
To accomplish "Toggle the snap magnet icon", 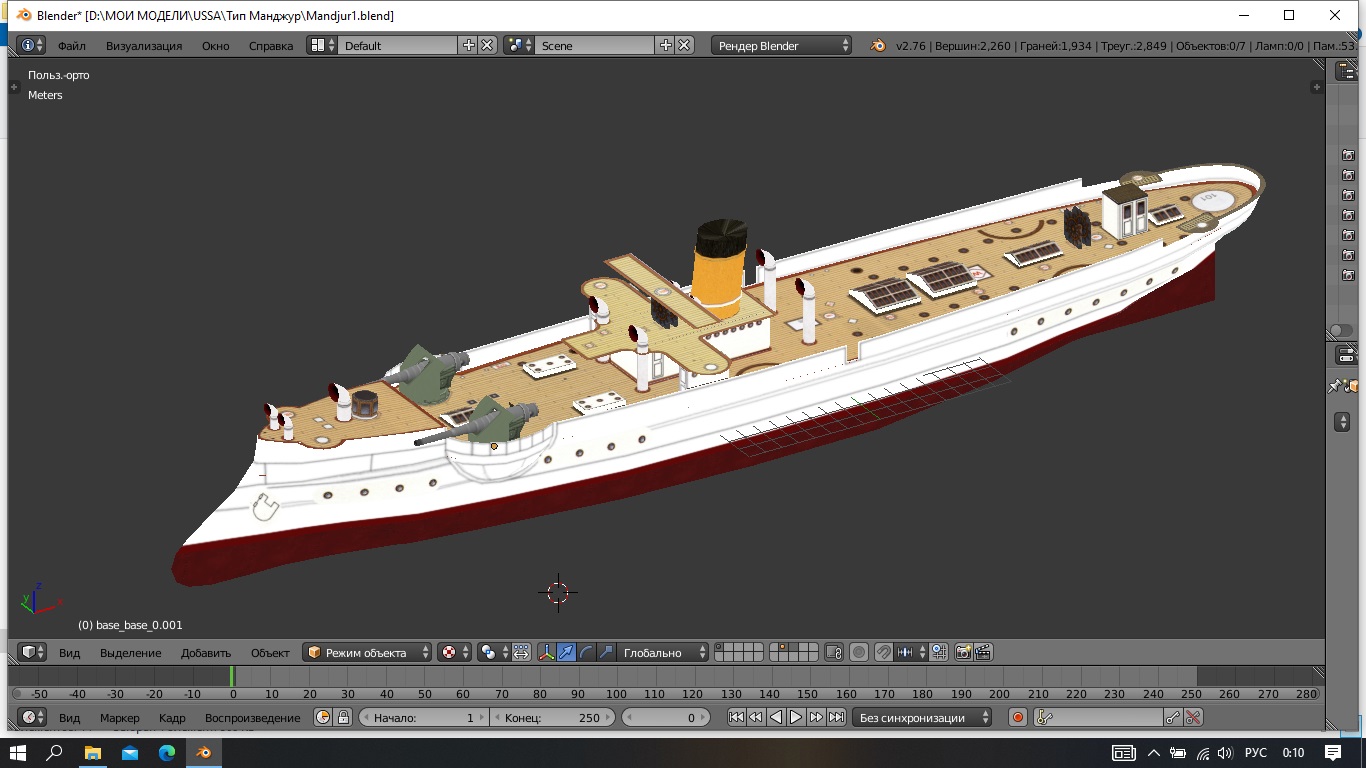I will (884, 652).
